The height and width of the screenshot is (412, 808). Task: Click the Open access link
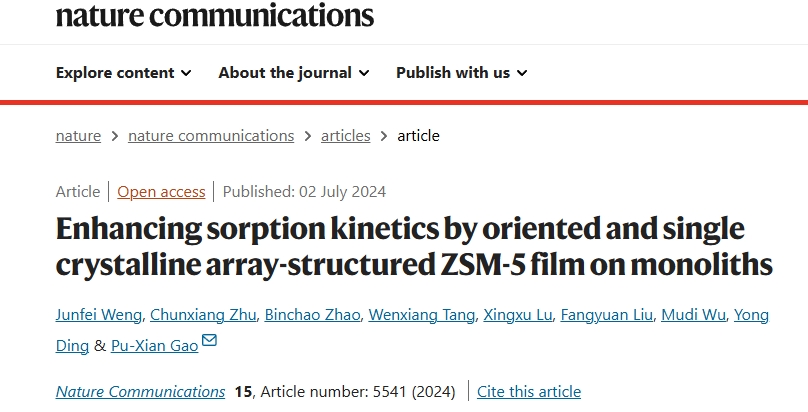161,192
